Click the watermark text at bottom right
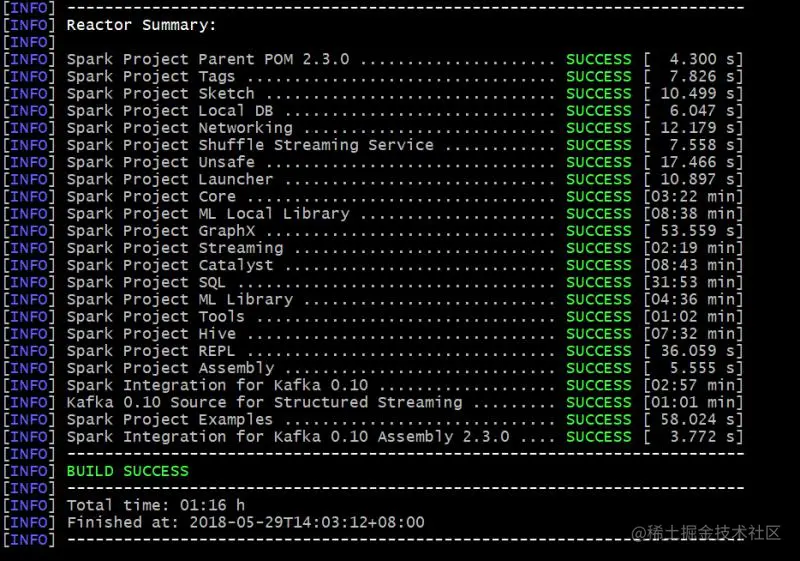 tap(706, 533)
